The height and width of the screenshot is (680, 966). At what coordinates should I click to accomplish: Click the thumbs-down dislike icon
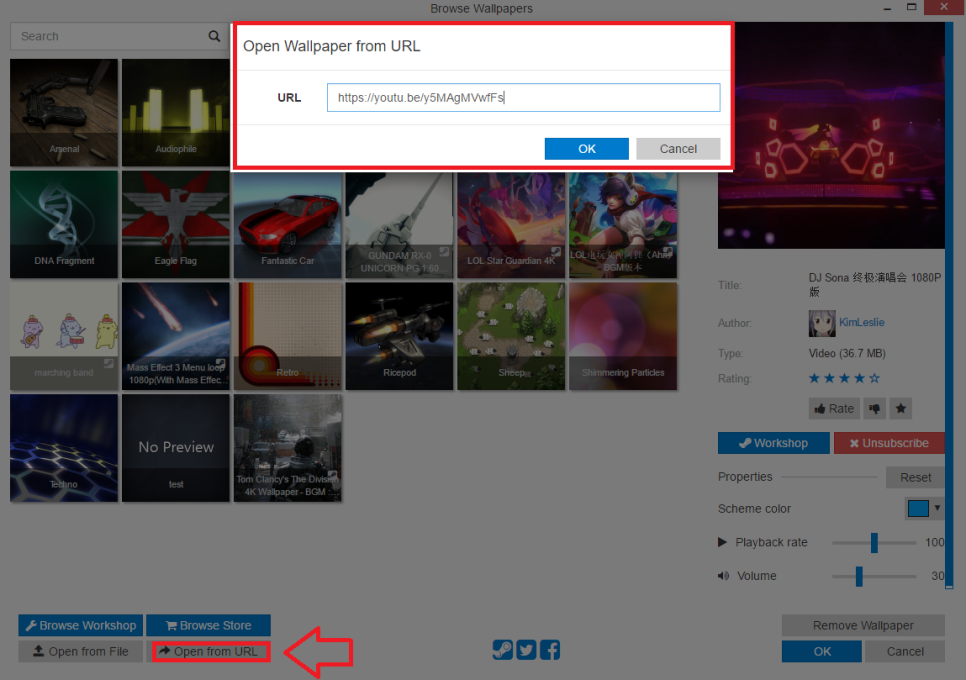tap(874, 408)
